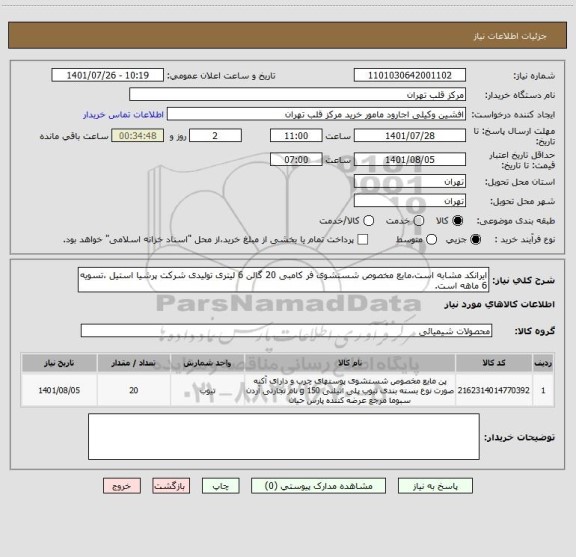Select the متوسط purchase type radio
Viewport: 576px width, 557px height.
pyautogui.click(x=432, y=240)
